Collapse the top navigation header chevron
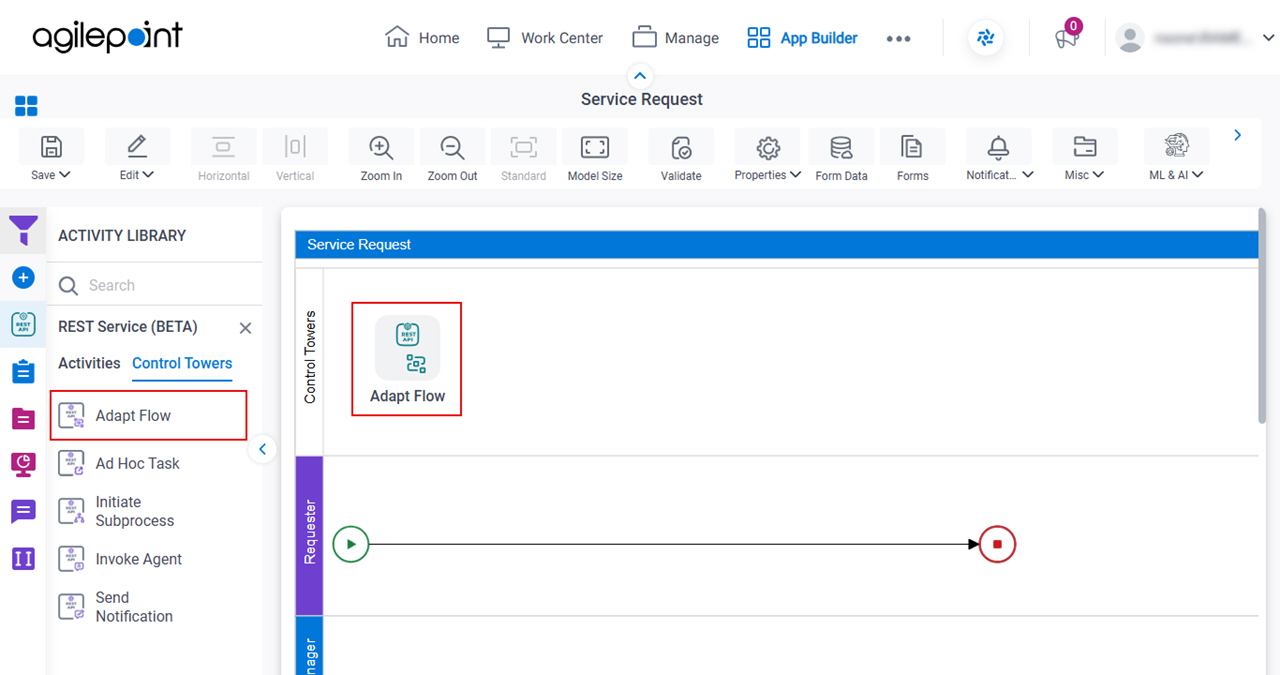The width and height of the screenshot is (1280, 675). point(640,75)
